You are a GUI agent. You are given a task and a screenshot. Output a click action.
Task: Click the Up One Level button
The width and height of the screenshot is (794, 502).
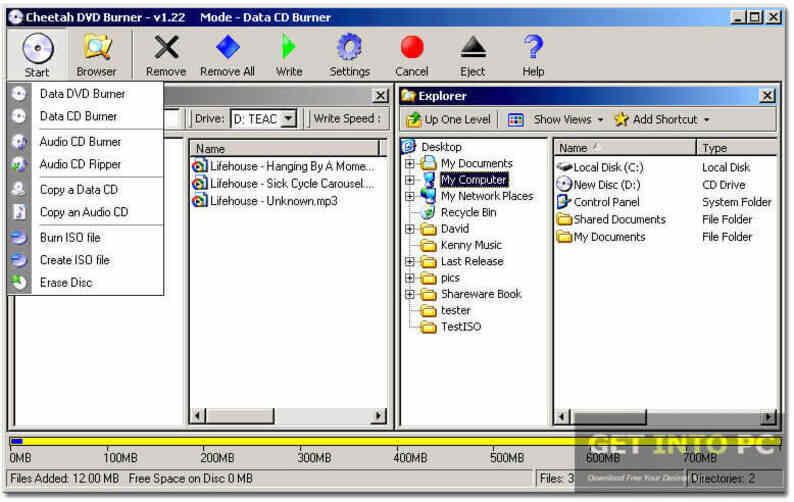coord(449,120)
